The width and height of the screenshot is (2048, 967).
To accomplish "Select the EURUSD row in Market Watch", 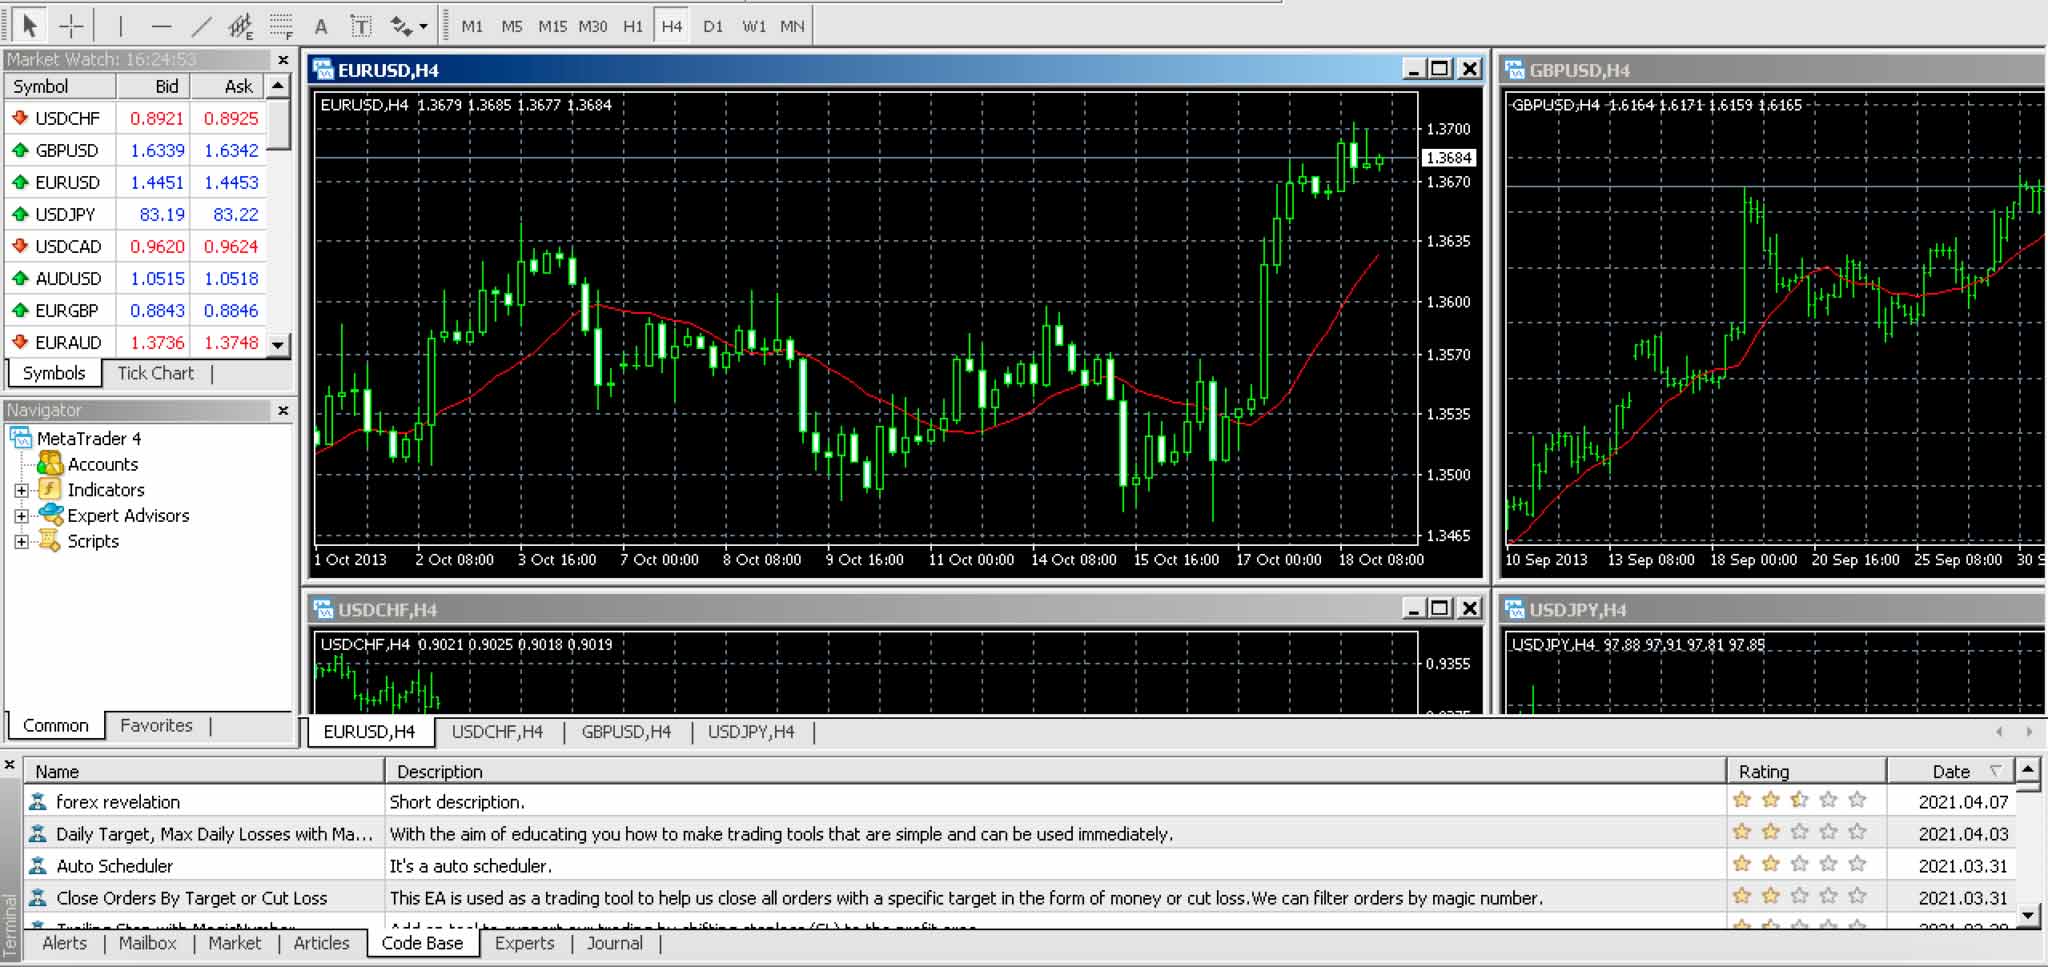I will coord(135,182).
